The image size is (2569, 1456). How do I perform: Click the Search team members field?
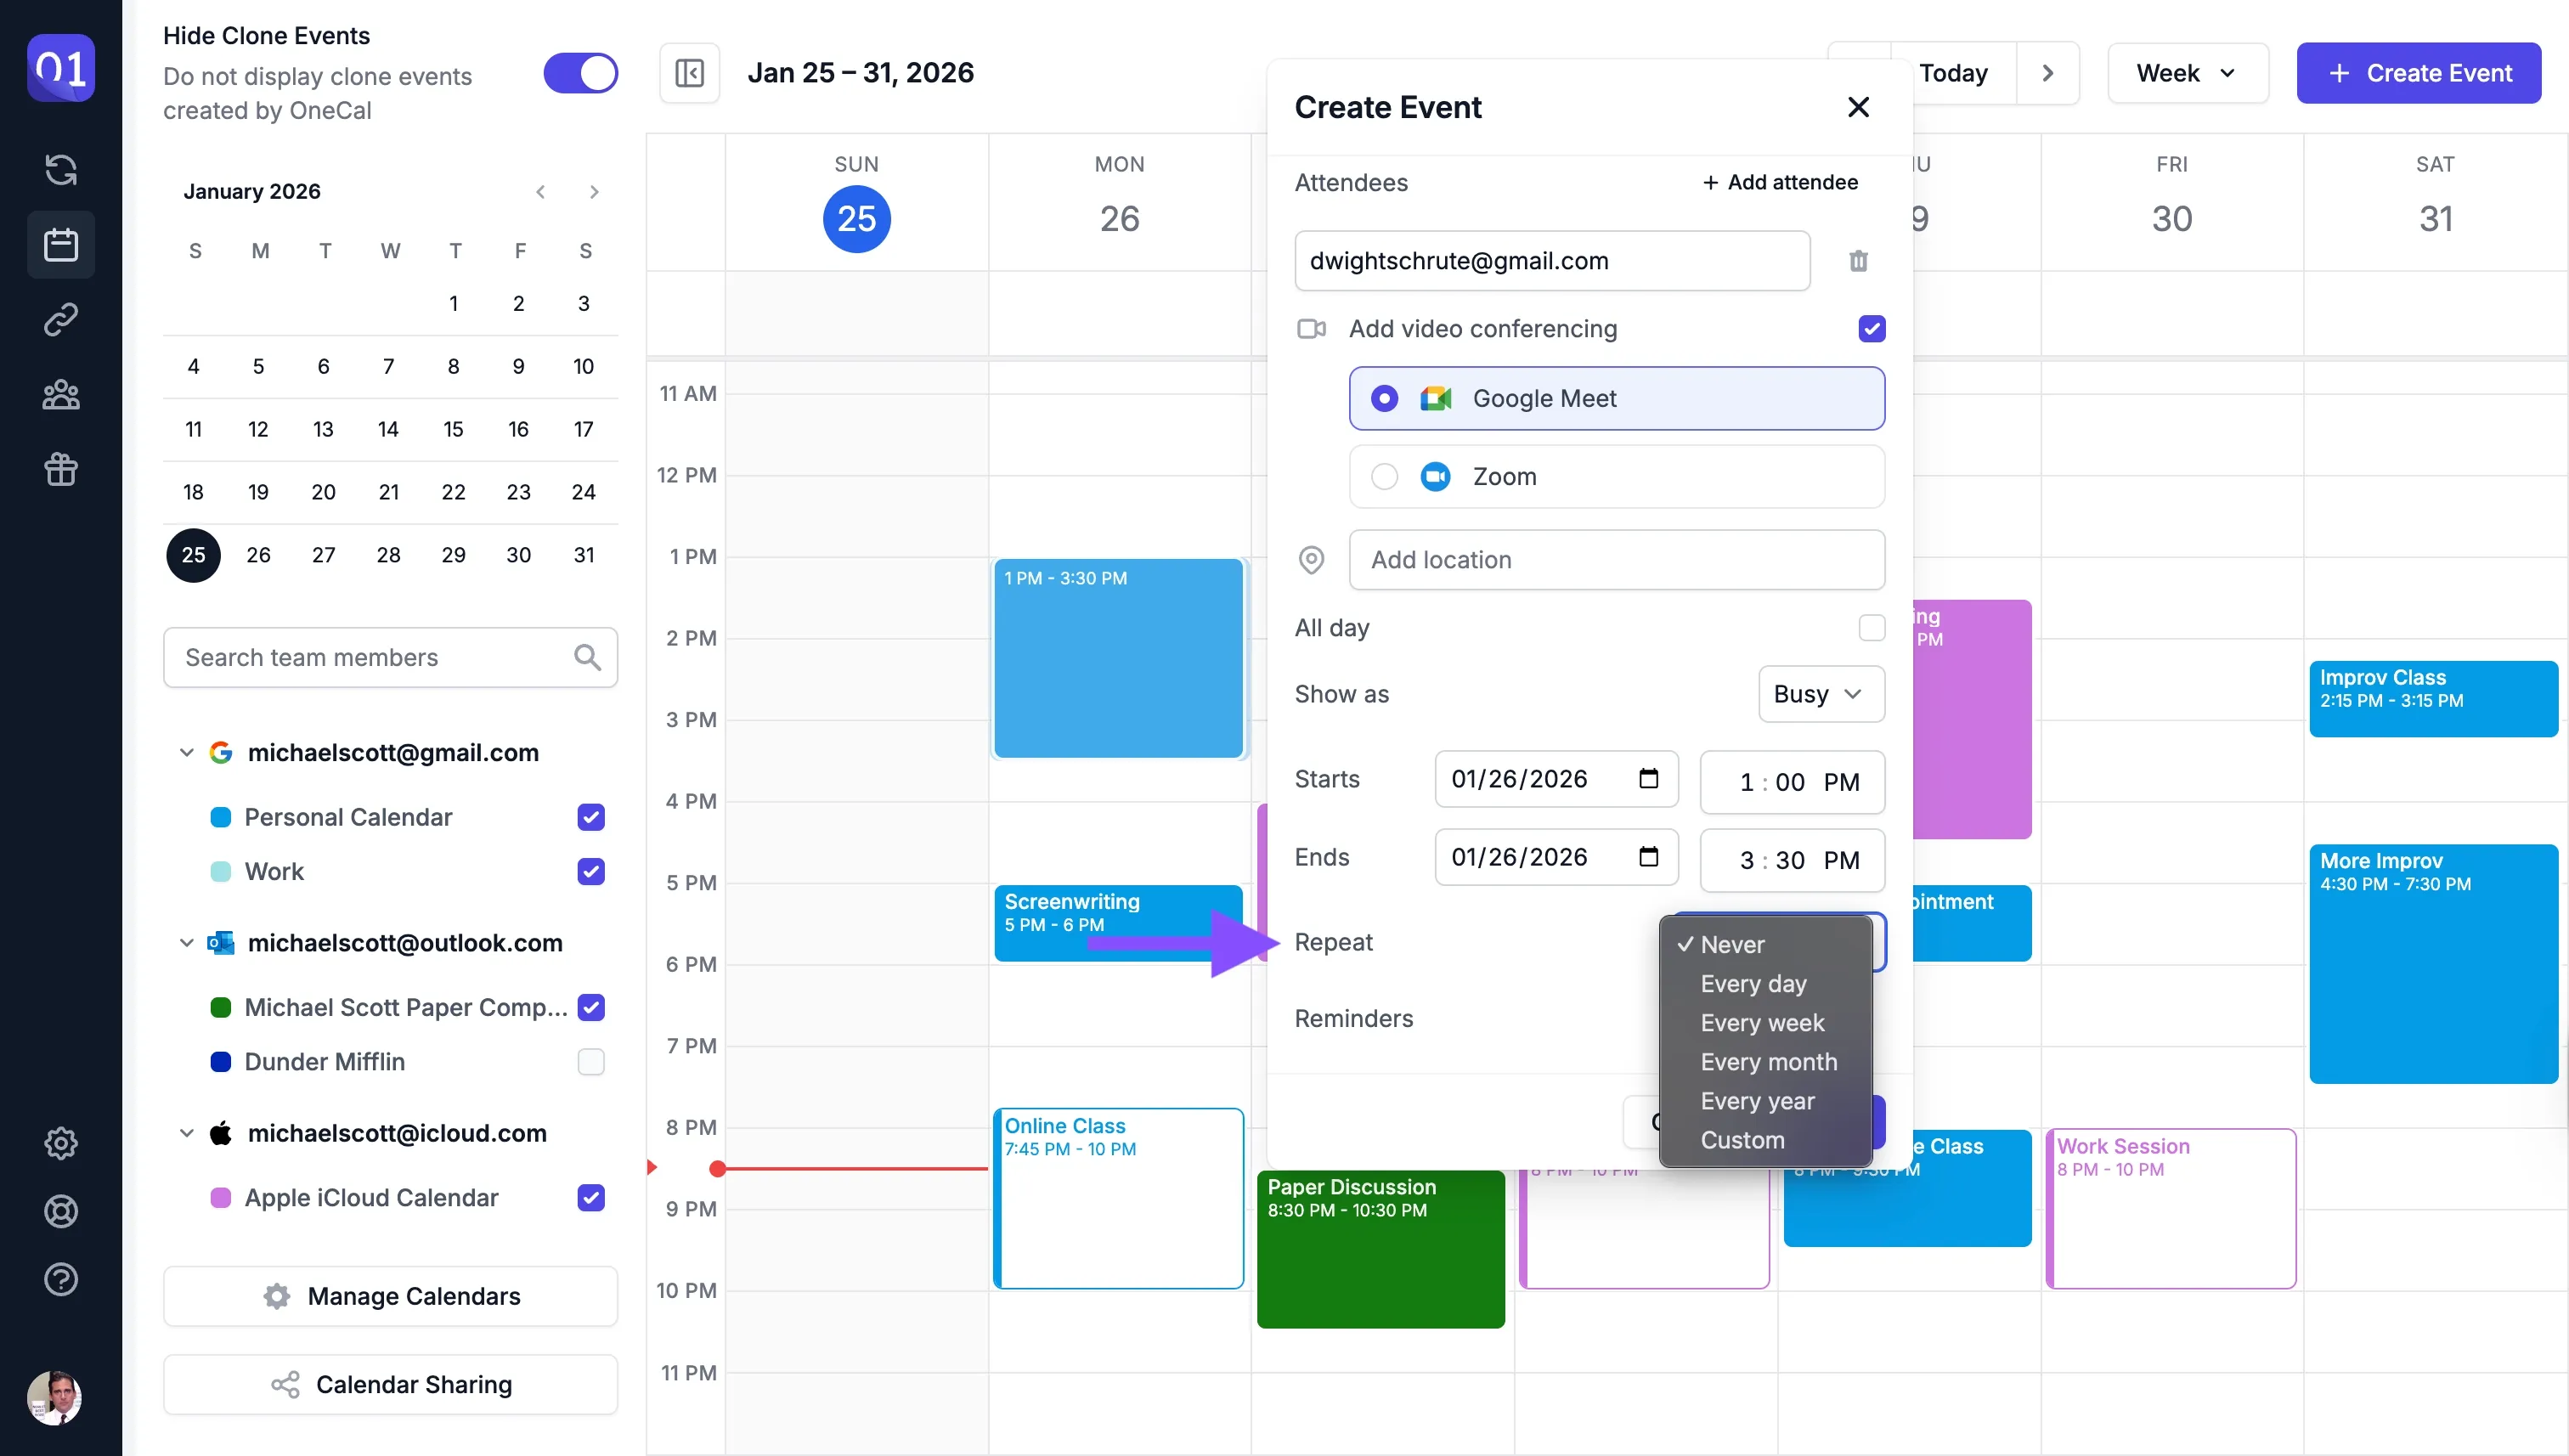tap(390, 657)
